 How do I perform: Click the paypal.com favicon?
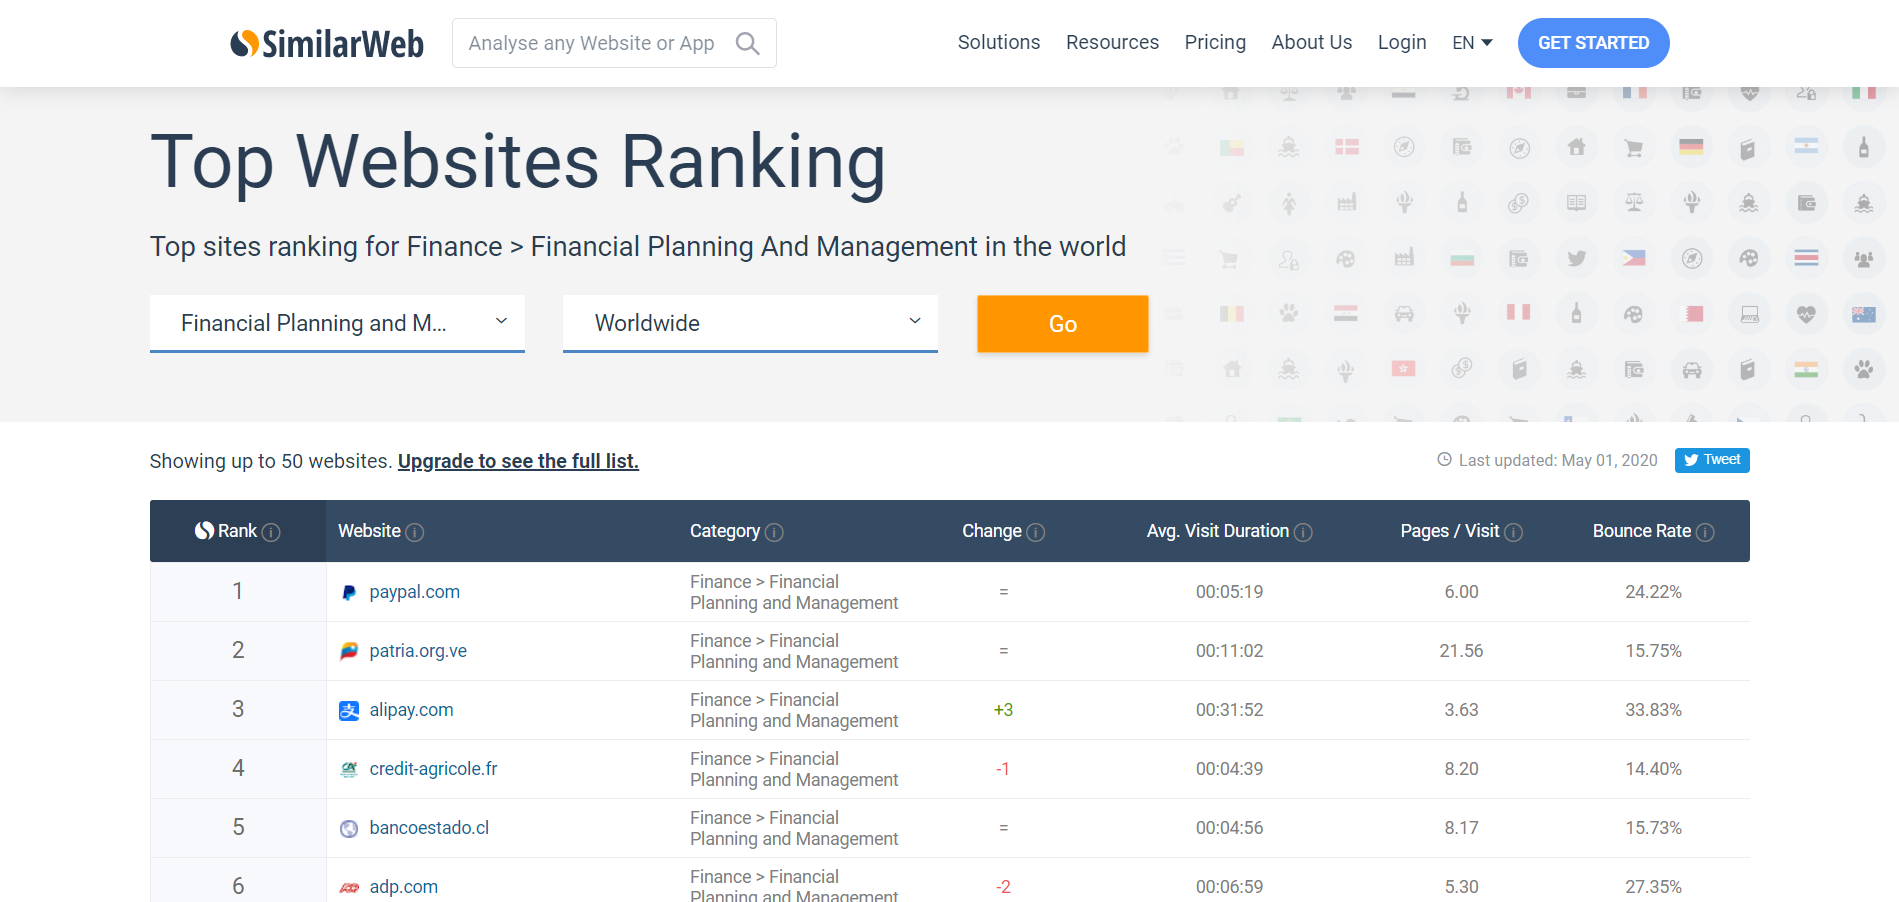[349, 592]
